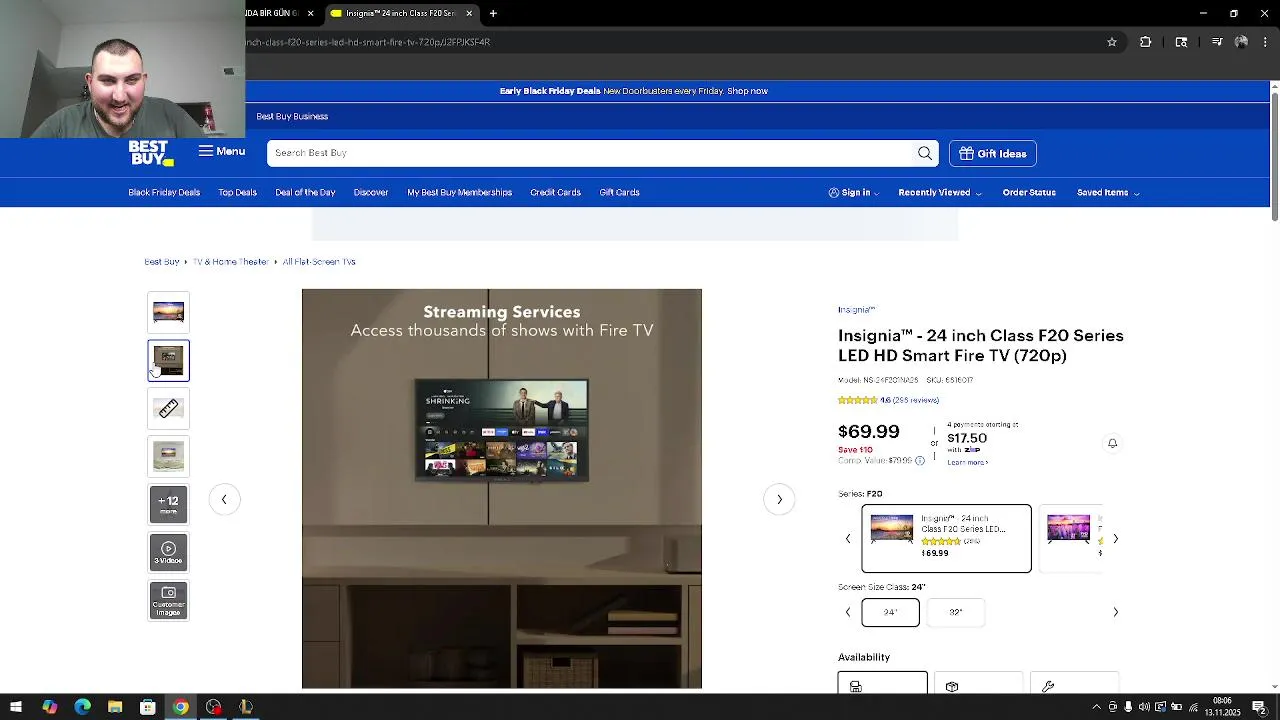Open Chrome from taskbar
This screenshot has height=720, width=1280.
(x=180, y=707)
